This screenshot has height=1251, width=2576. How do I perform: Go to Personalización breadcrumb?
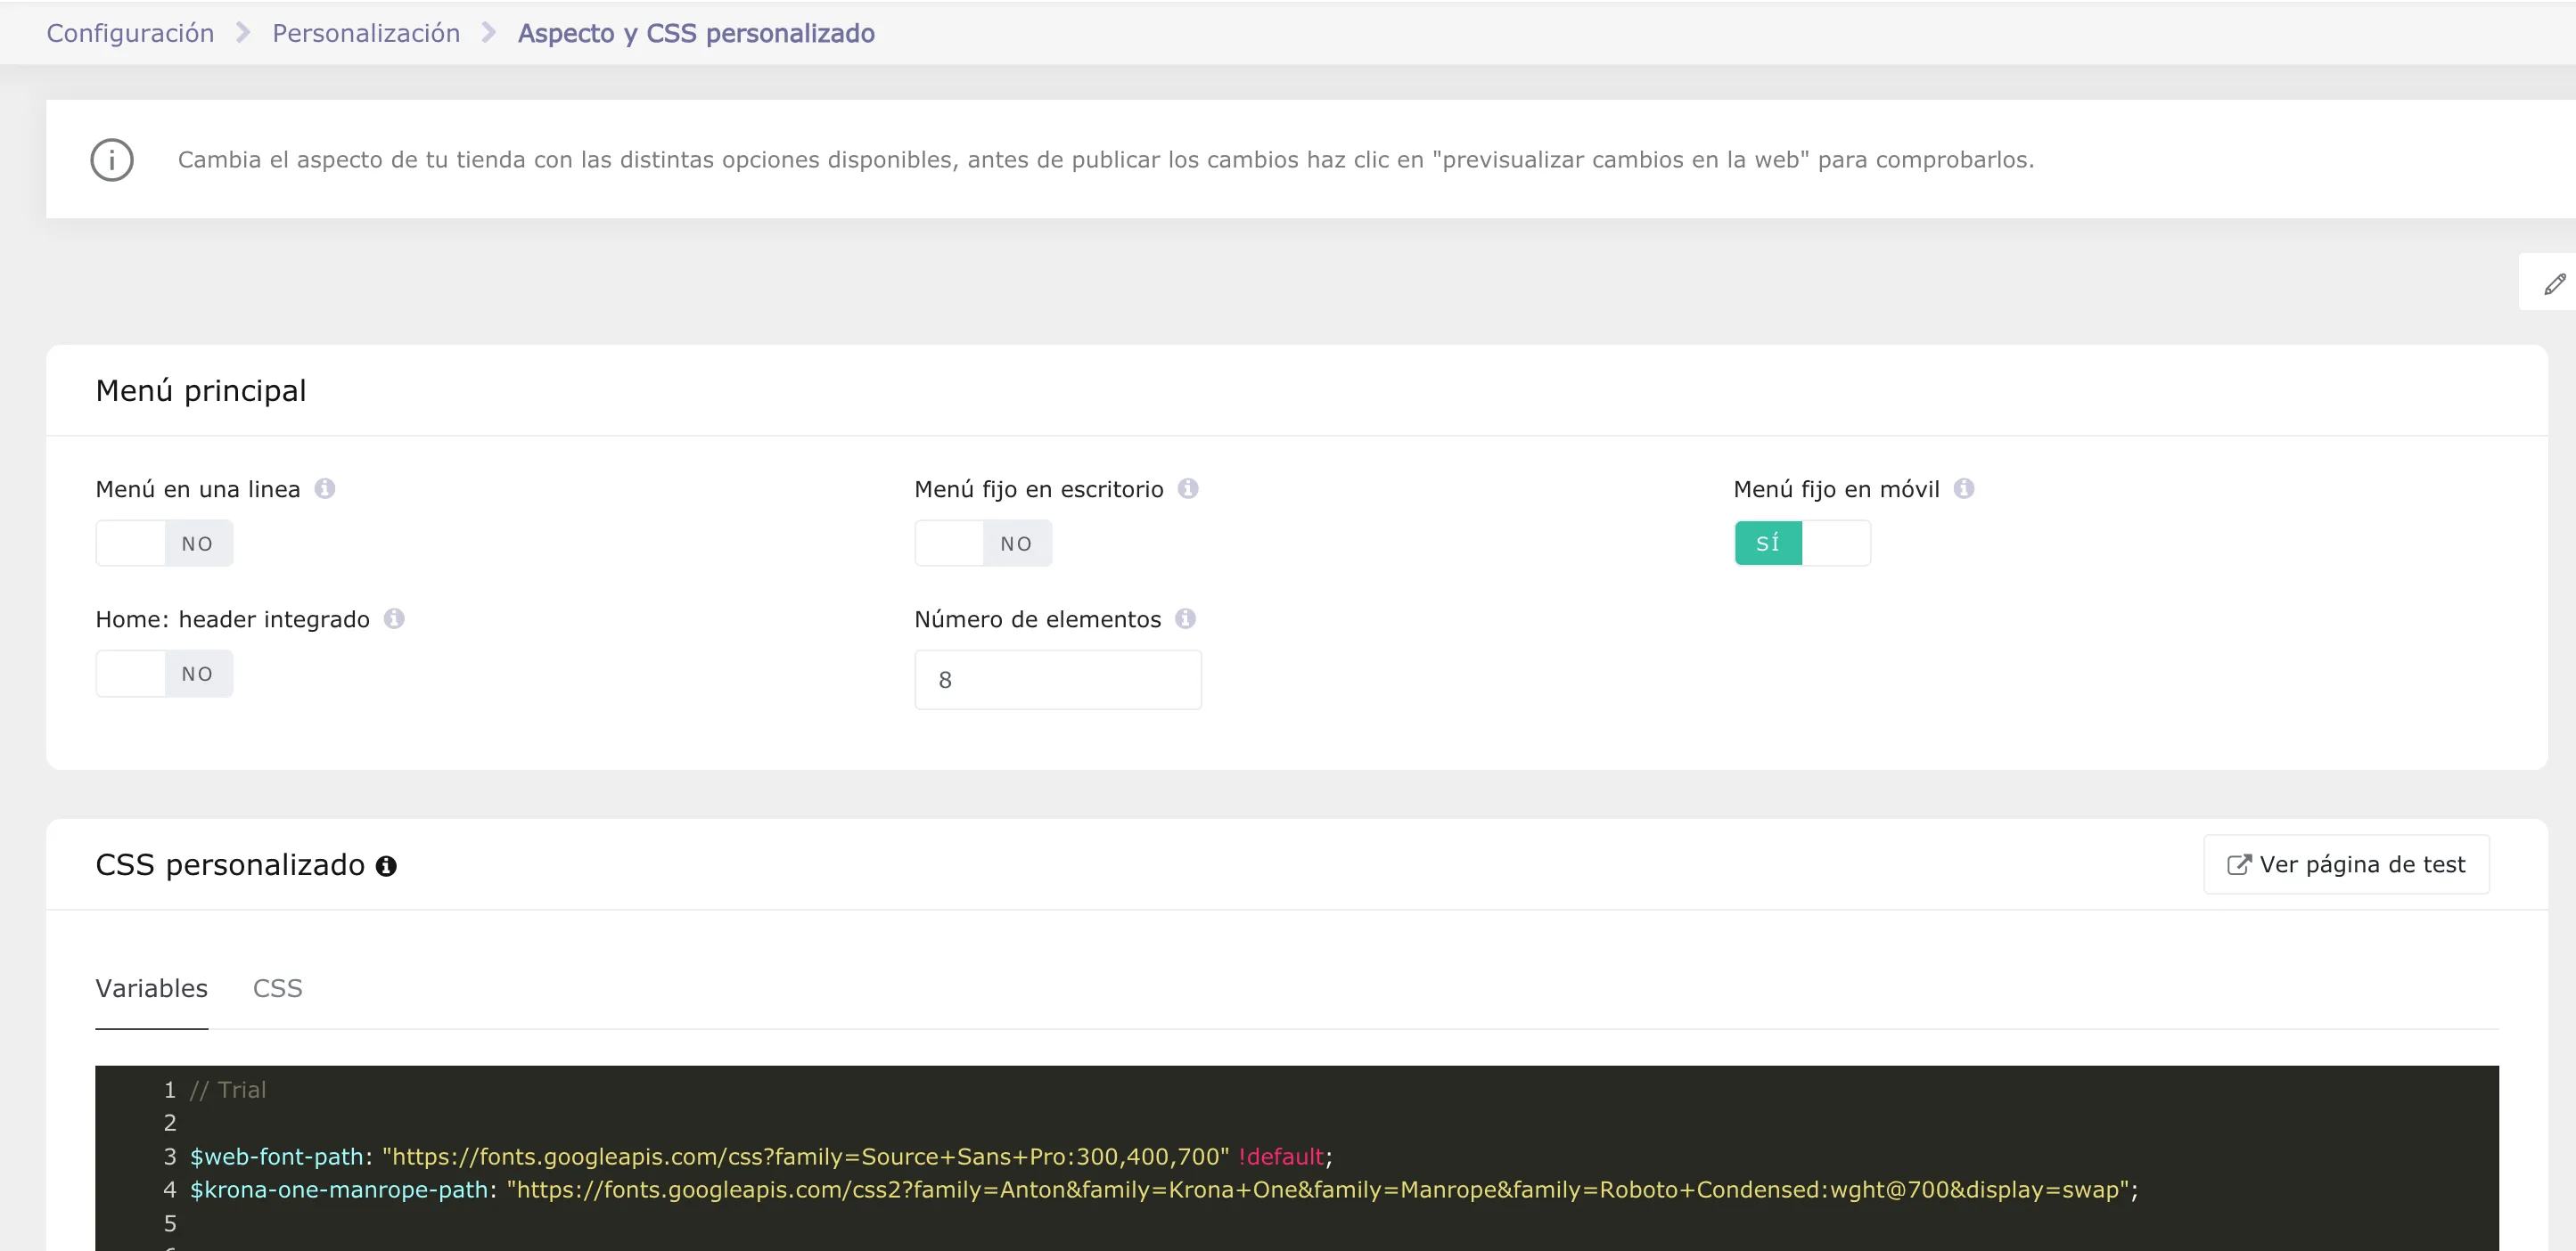[x=366, y=33]
